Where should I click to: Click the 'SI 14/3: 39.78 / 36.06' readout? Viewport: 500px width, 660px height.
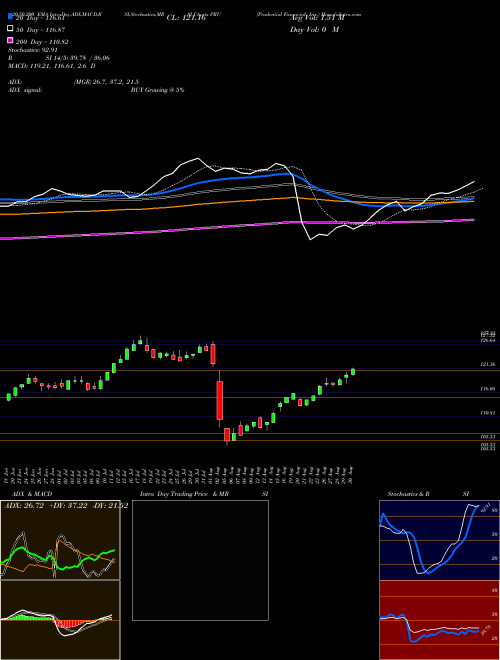(x=78, y=58)
